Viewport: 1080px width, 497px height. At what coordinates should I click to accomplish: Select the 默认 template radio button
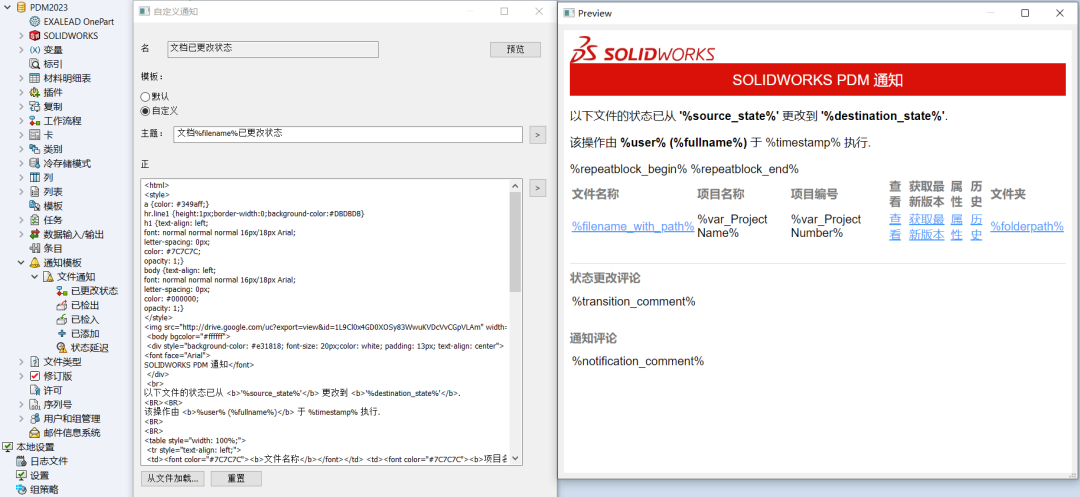click(x=145, y=97)
